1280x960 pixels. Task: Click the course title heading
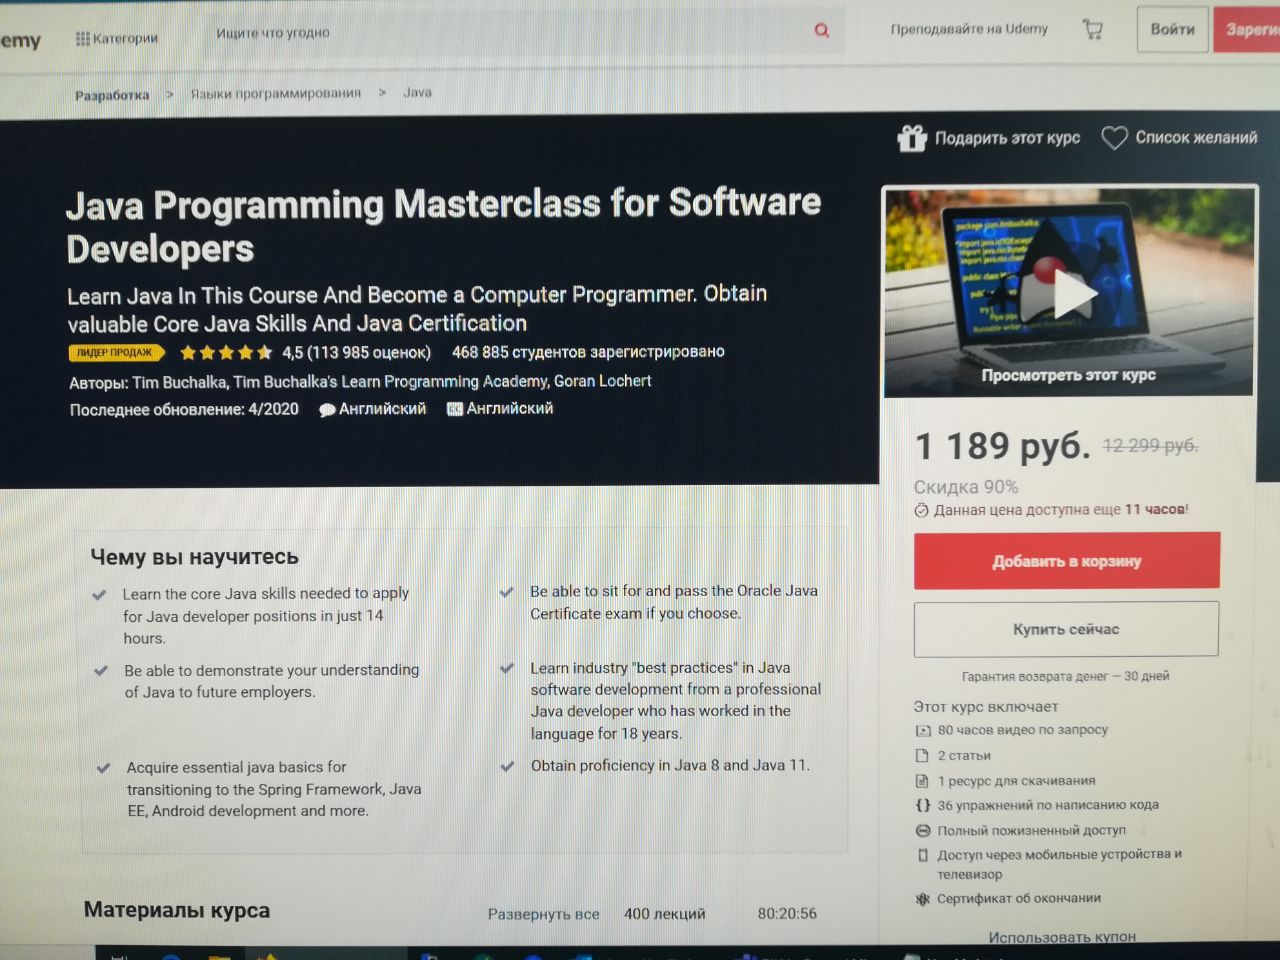(x=443, y=226)
